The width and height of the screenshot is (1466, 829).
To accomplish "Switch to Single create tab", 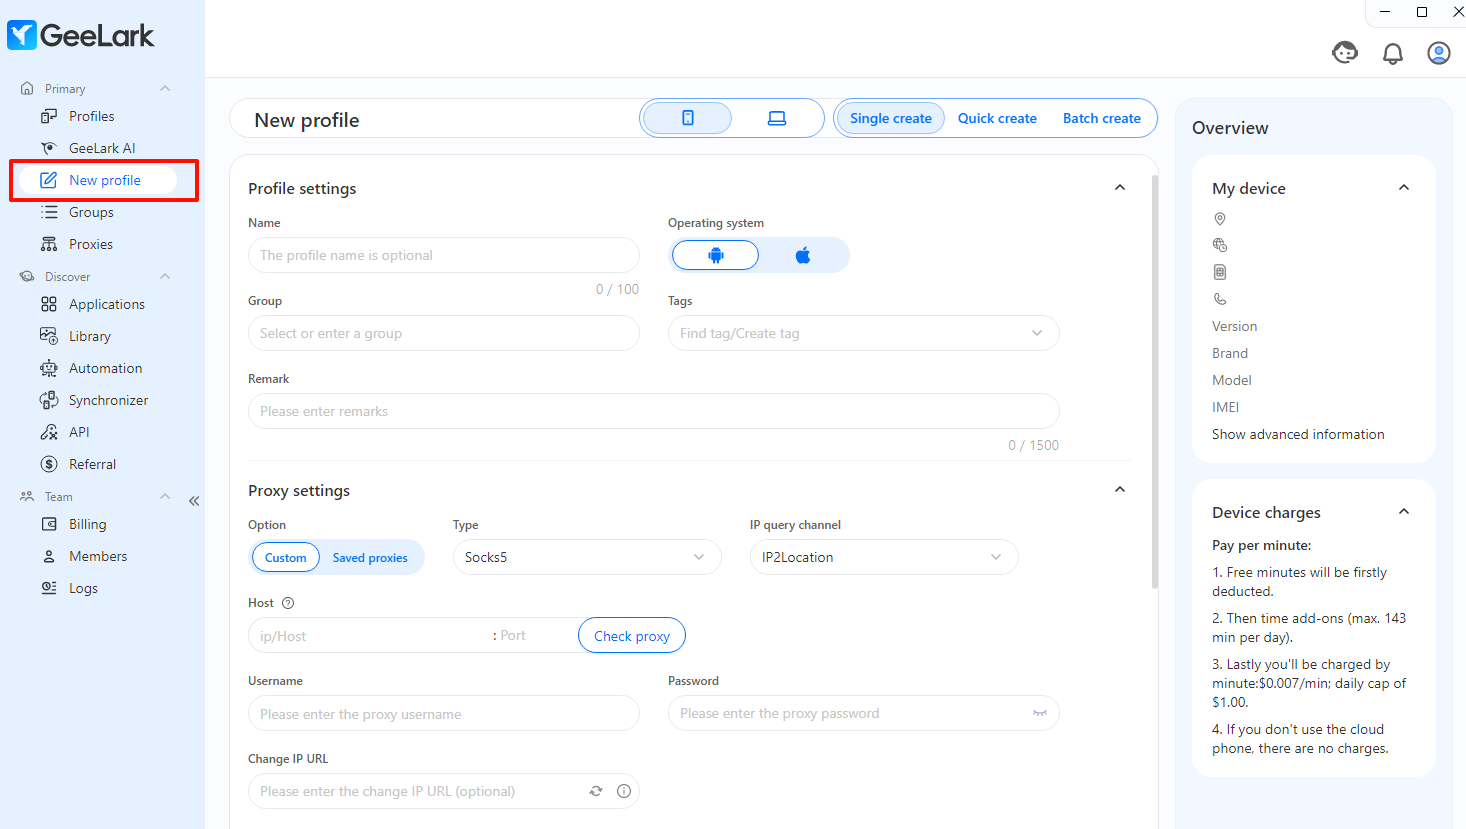I will coord(890,118).
